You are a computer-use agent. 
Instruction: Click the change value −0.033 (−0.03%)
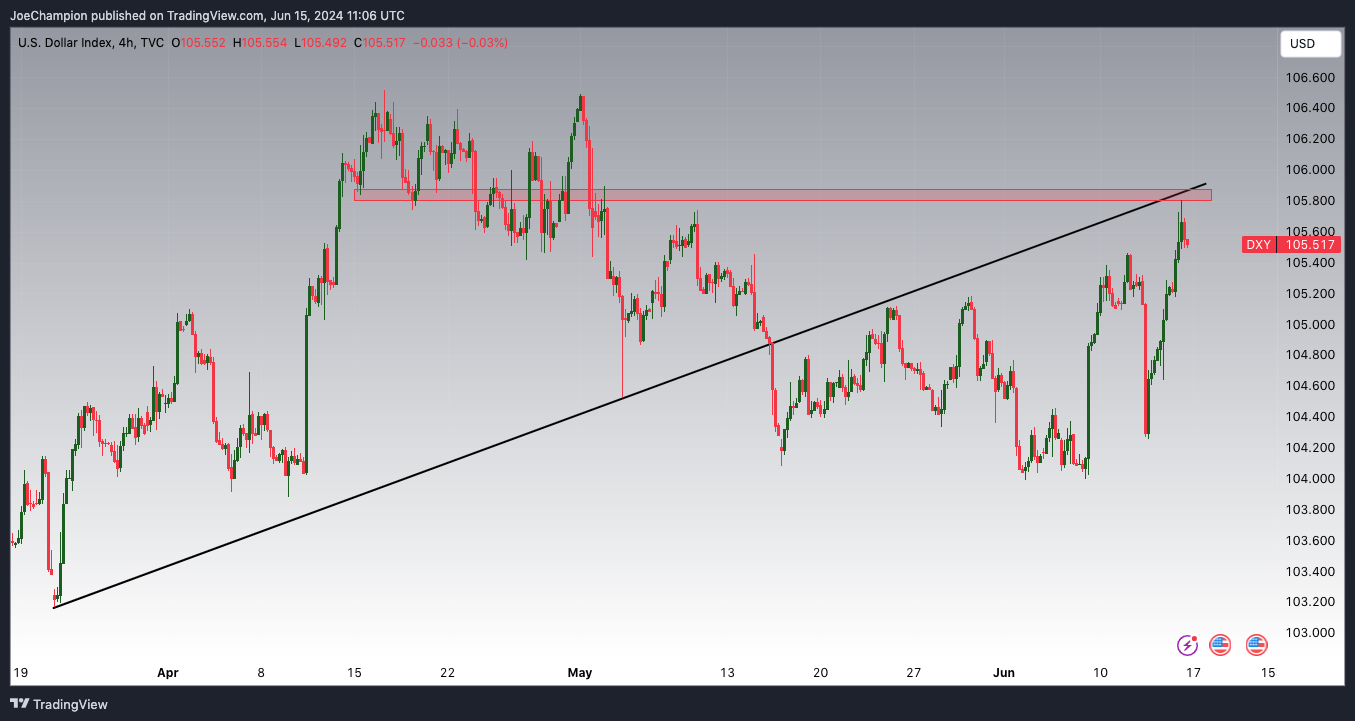click(461, 43)
